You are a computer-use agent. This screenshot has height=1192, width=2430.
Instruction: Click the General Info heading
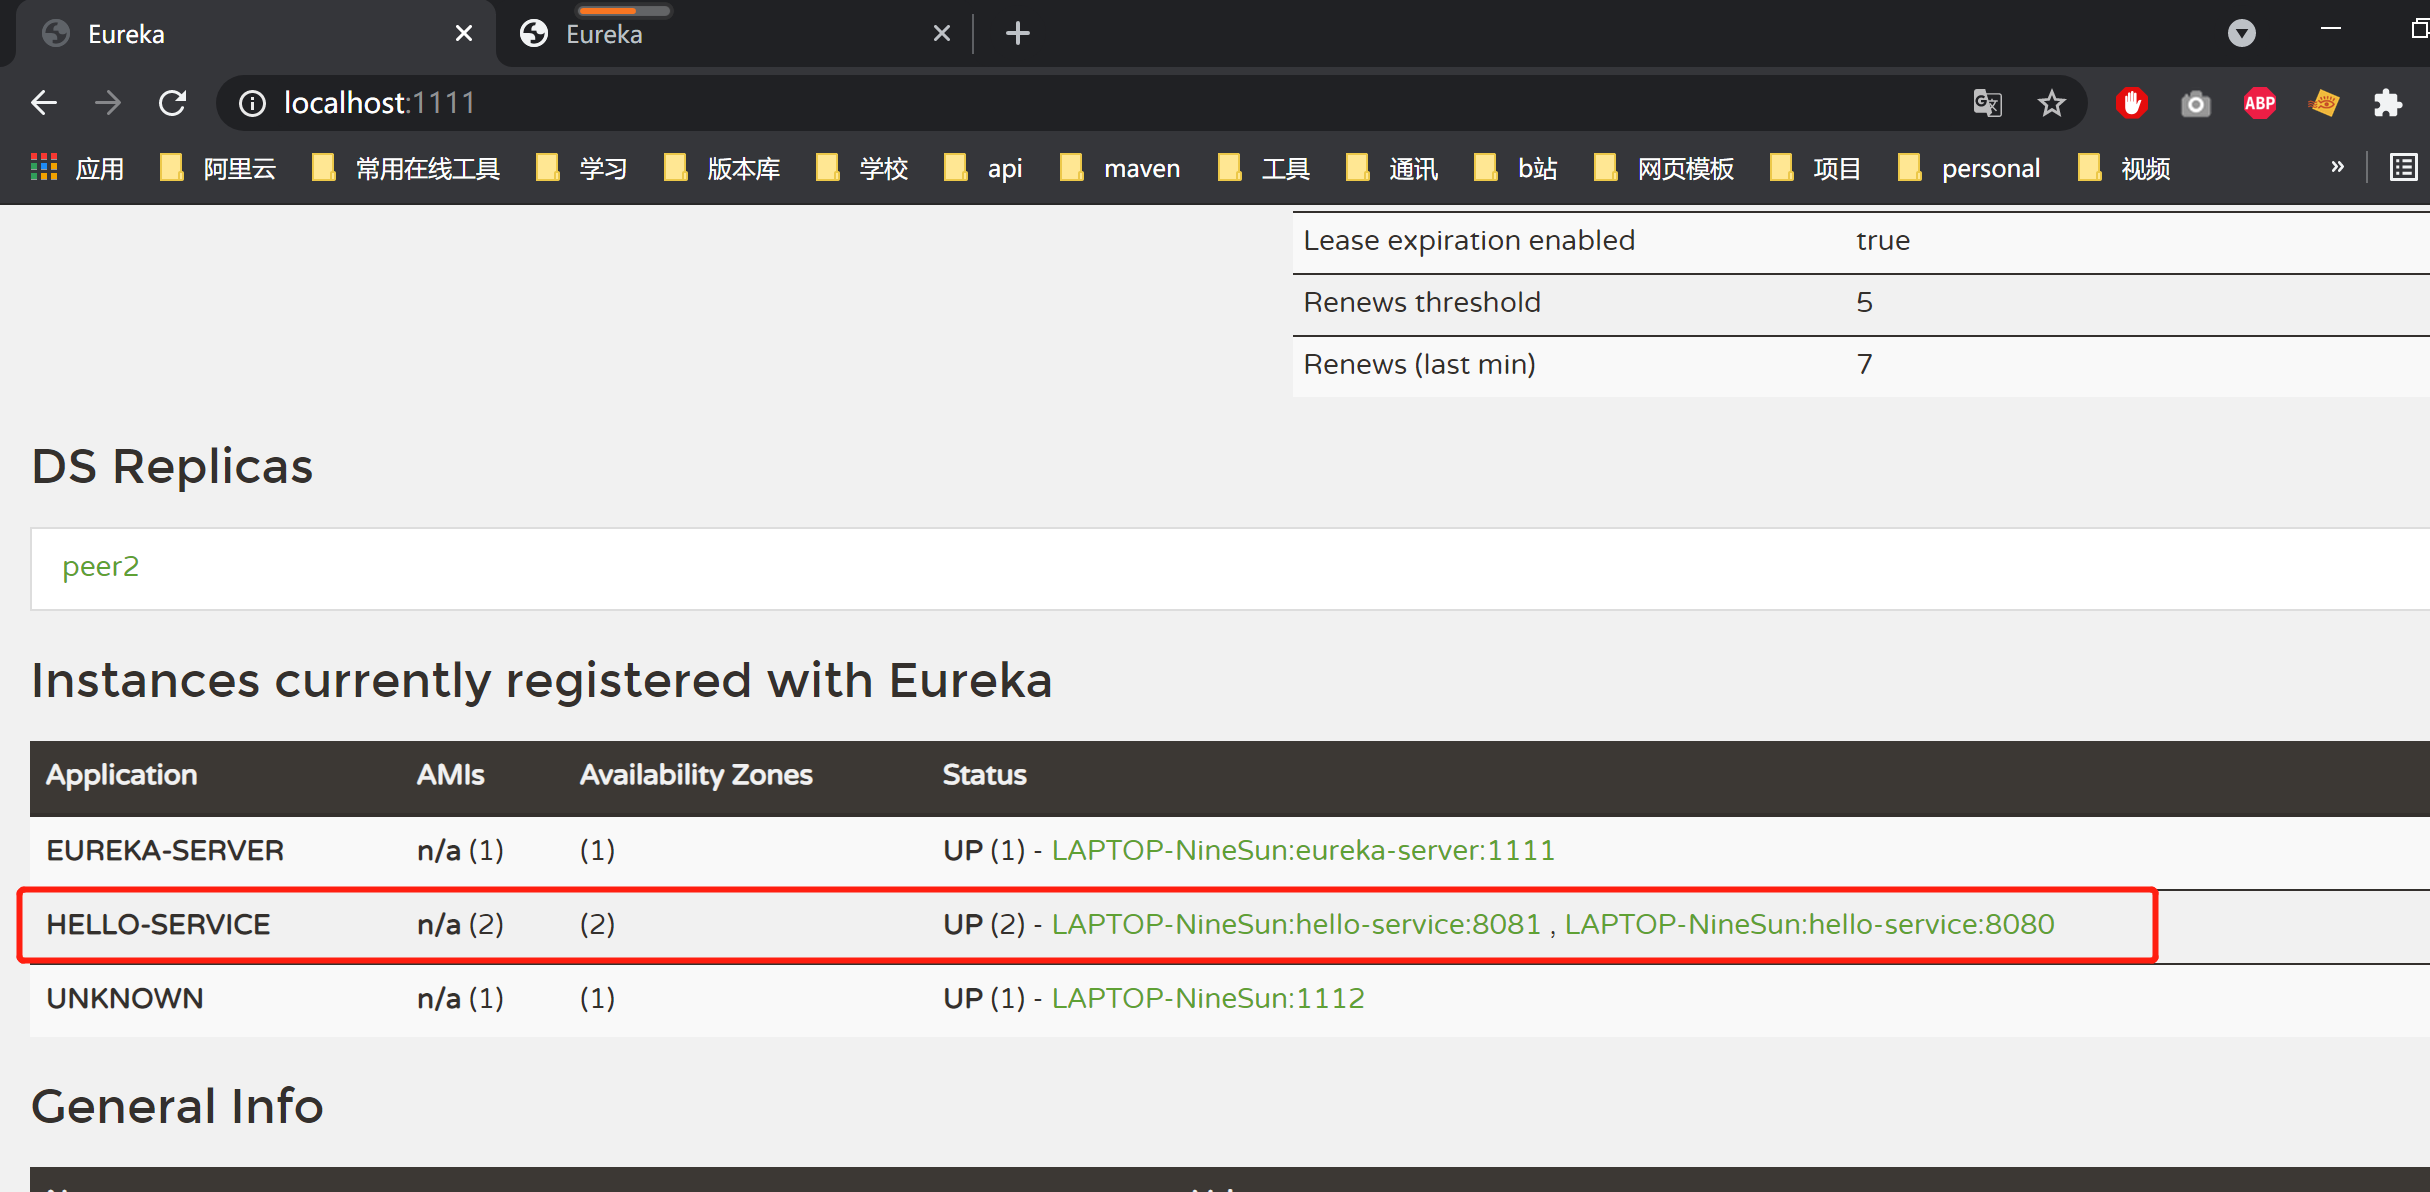(177, 1106)
